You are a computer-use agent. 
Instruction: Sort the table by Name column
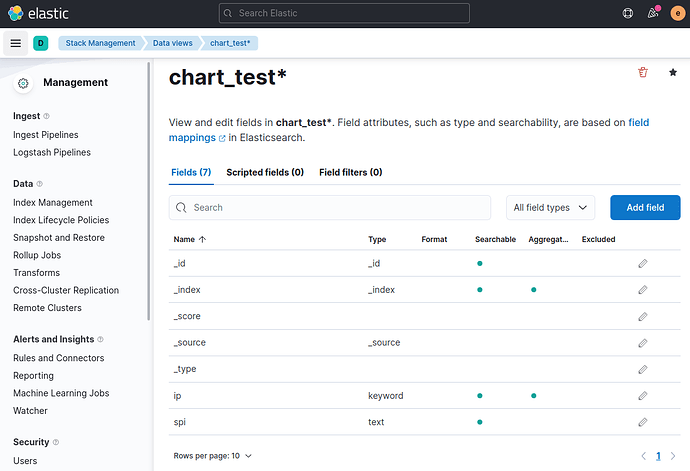point(189,240)
